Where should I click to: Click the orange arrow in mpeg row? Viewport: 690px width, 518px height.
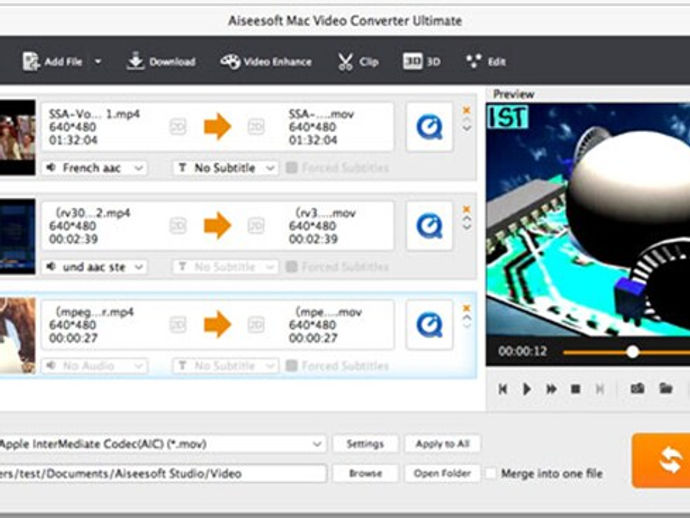[217, 325]
